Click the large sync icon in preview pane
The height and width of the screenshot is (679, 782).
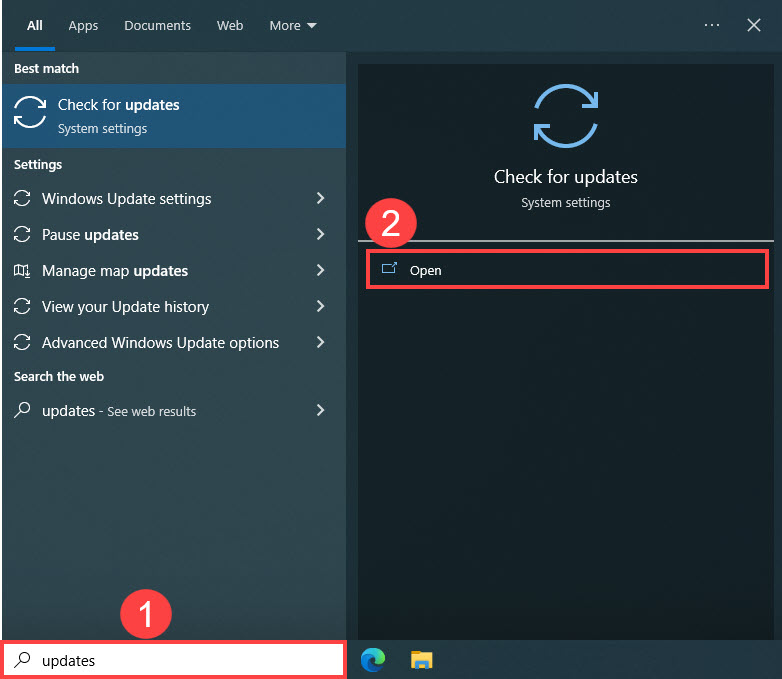click(x=566, y=116)
